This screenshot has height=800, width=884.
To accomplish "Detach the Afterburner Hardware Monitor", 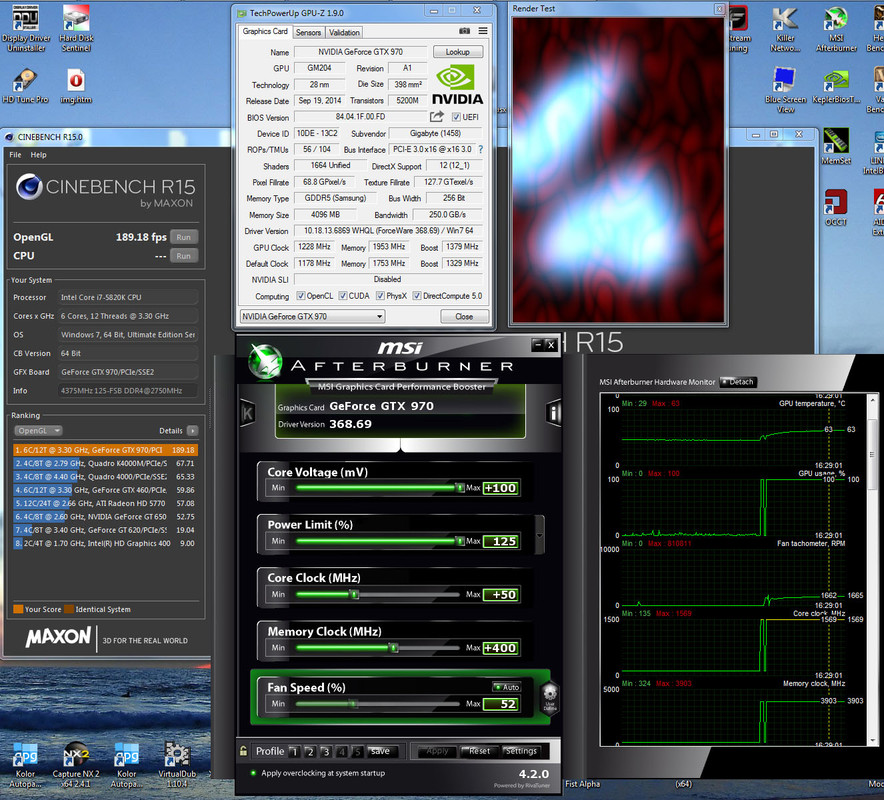I will tap(737, 382).
